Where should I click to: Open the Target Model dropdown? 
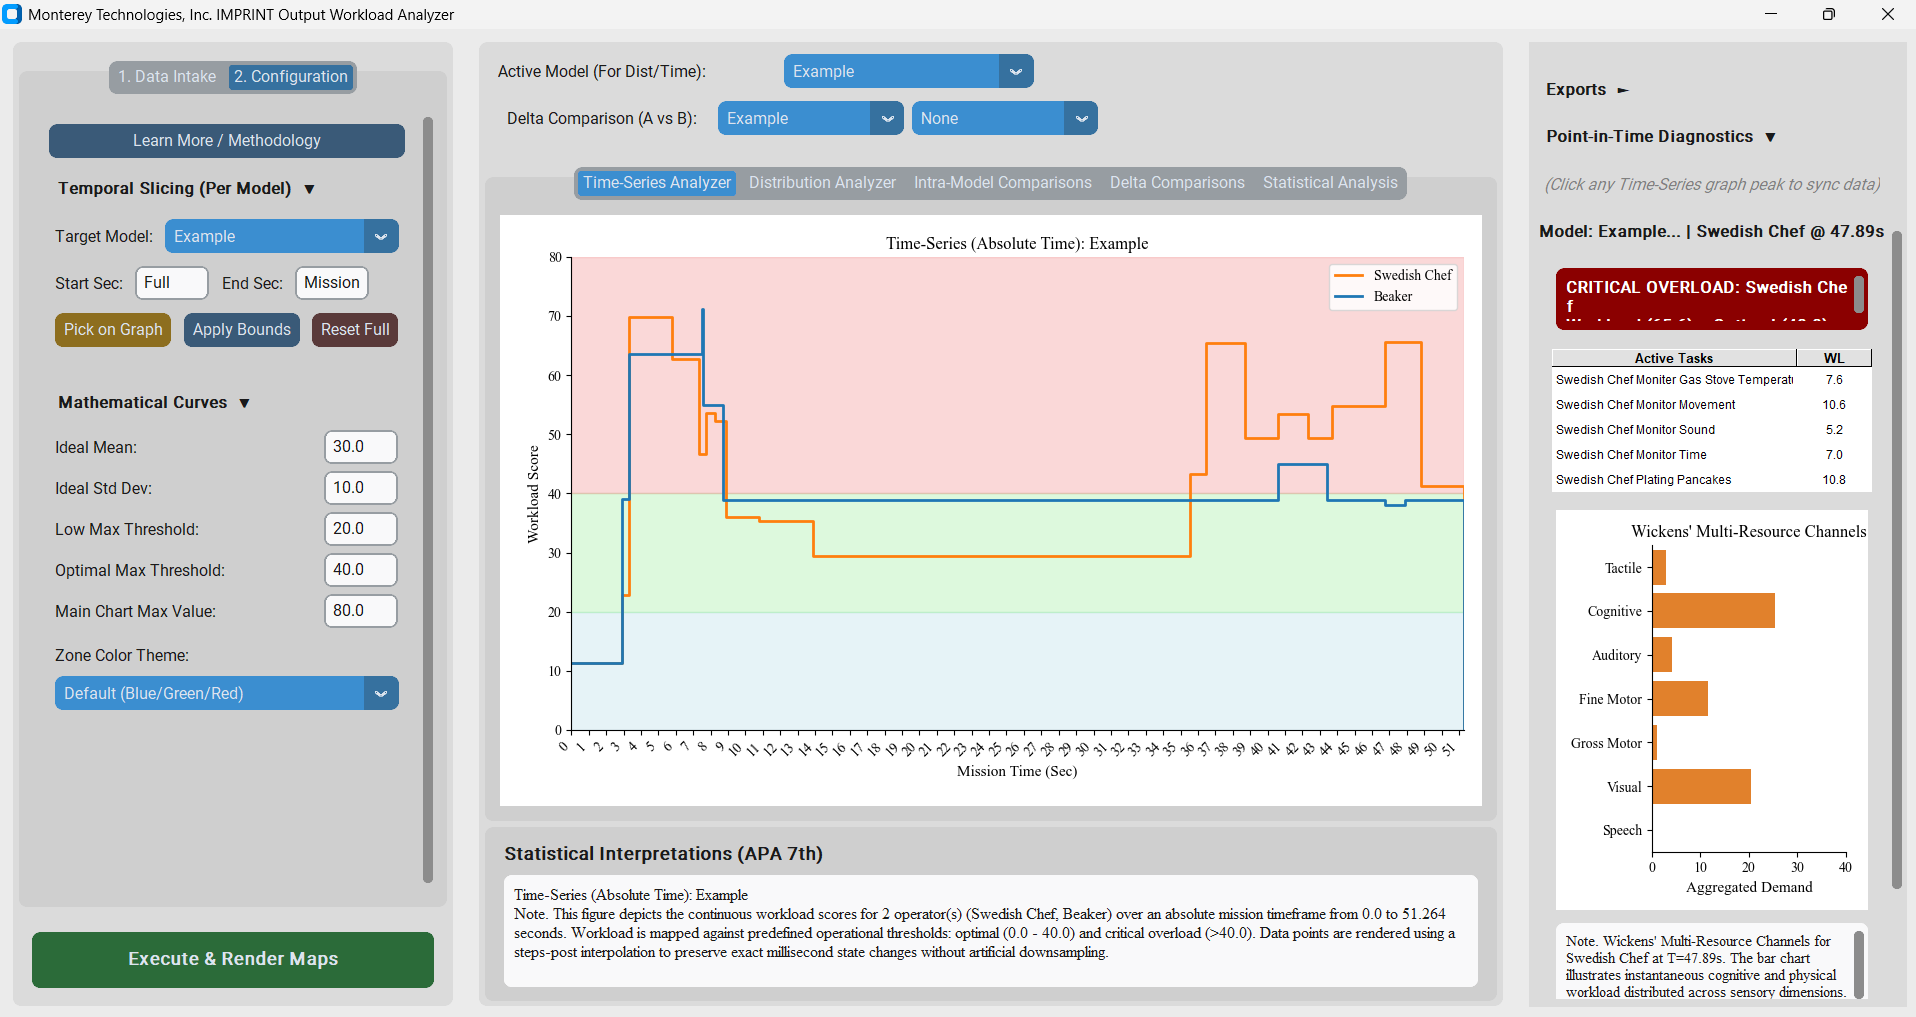pyautogui.click(x=282, y=237)
